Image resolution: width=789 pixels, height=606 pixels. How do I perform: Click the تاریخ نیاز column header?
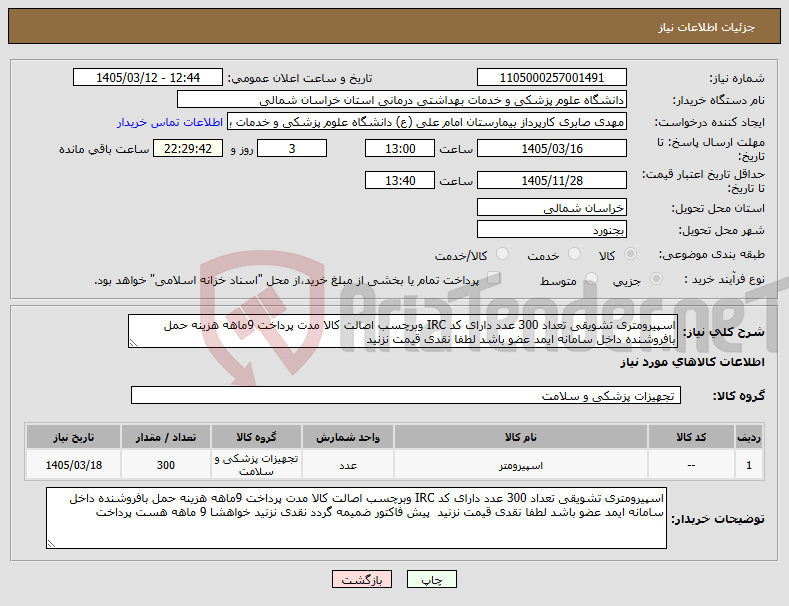73,437
